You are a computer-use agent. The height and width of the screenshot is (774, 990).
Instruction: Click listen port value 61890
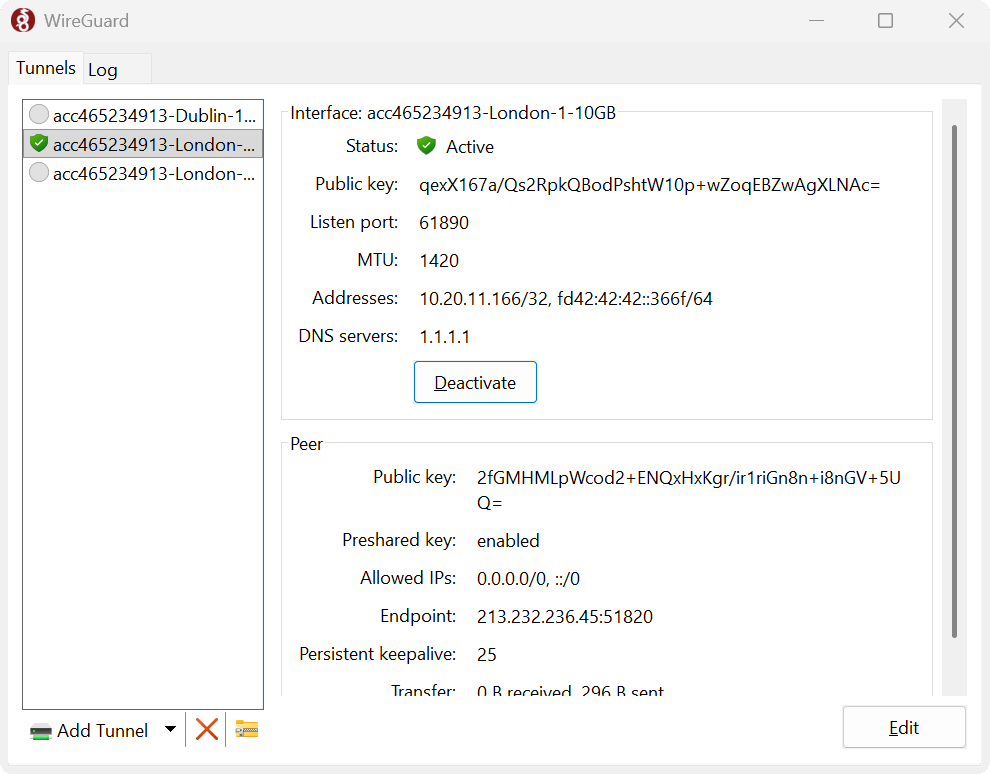[444, 223]
